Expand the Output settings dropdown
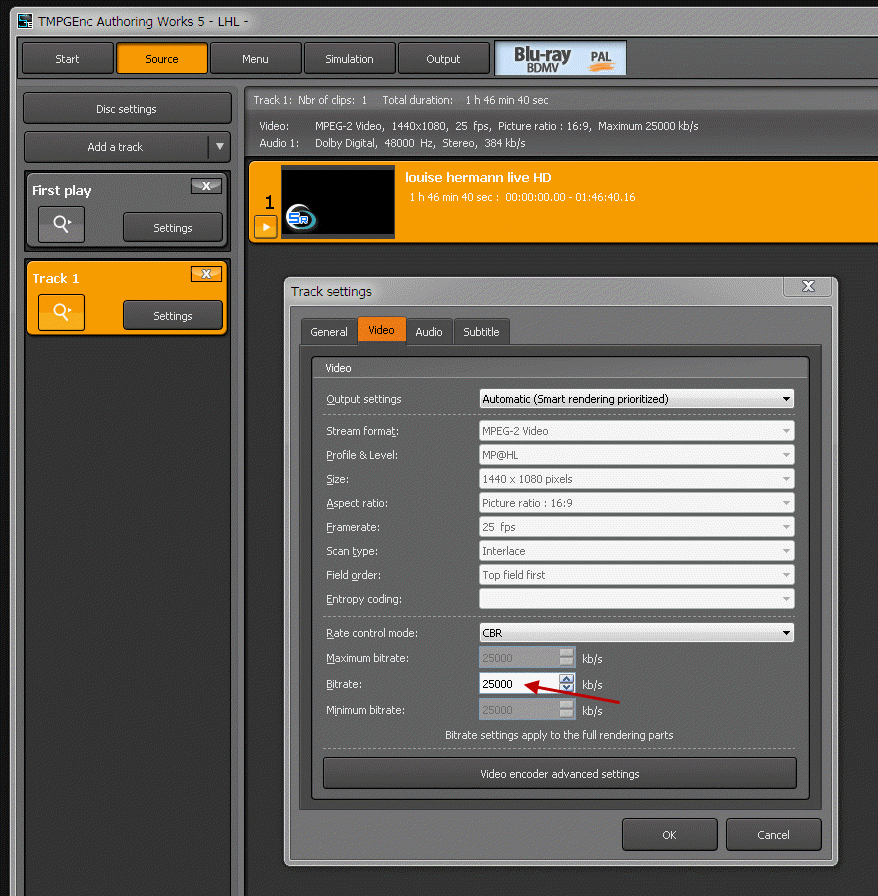 point(636,399)
